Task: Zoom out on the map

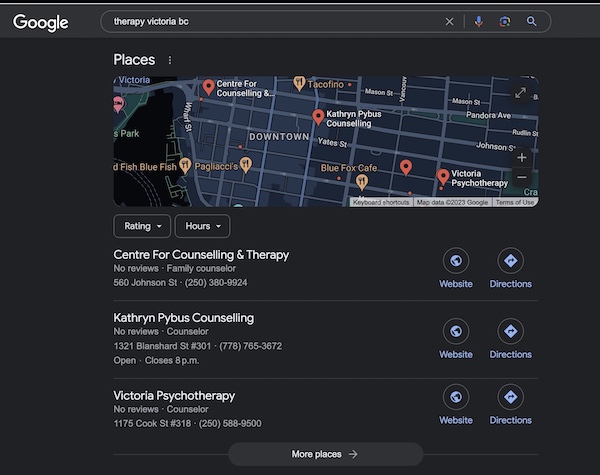Action: [522, 177]
